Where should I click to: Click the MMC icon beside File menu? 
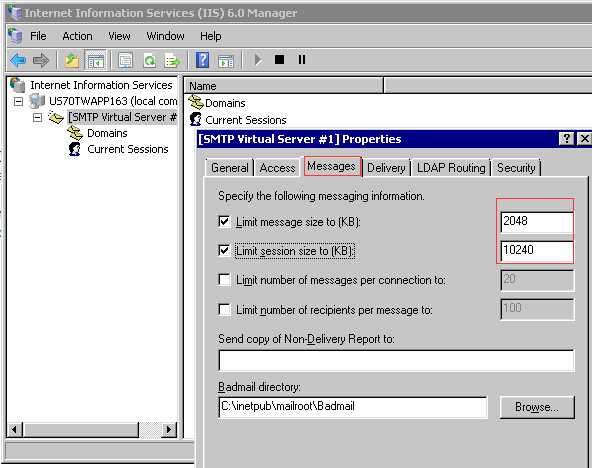click(15, 36)
